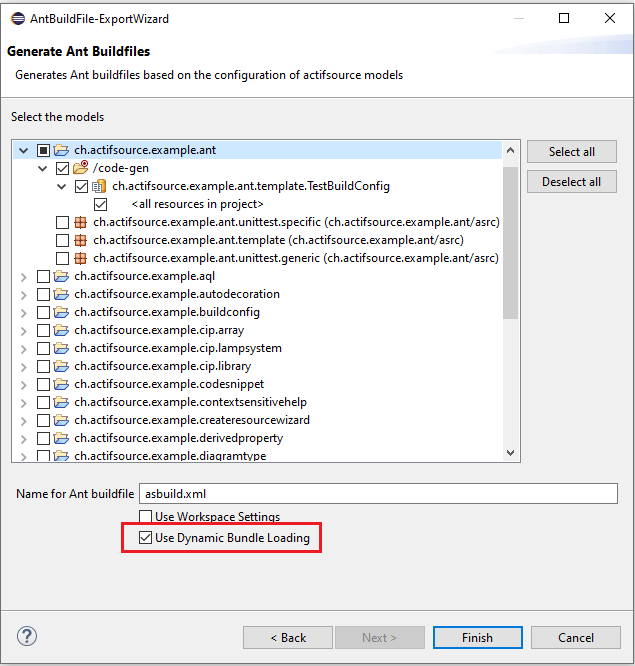Click the unittest.specific package icon
The image size is (635, 666).
click(x=81, y=222)
